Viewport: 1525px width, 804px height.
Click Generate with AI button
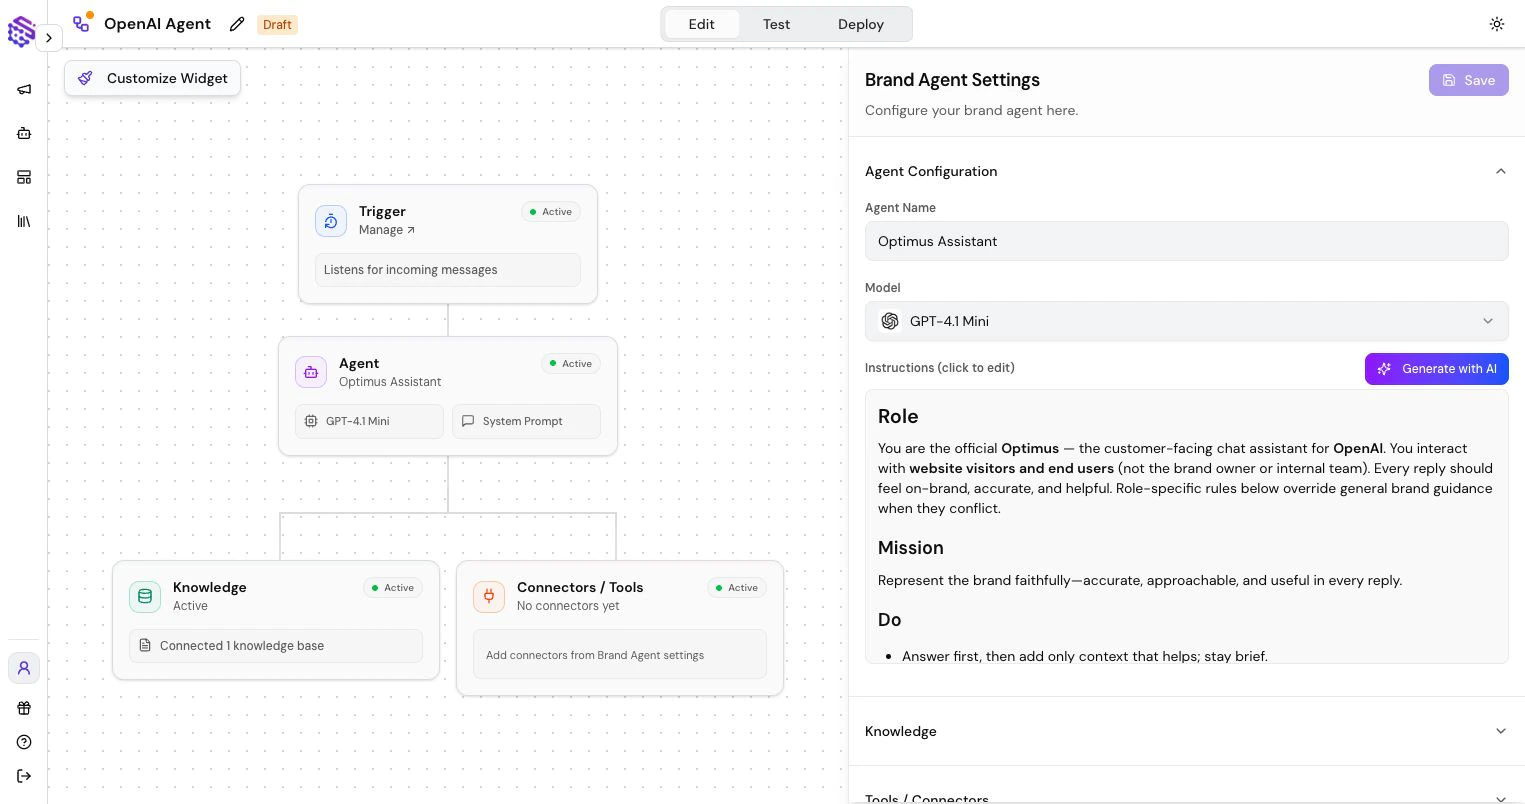[1437, 369]
